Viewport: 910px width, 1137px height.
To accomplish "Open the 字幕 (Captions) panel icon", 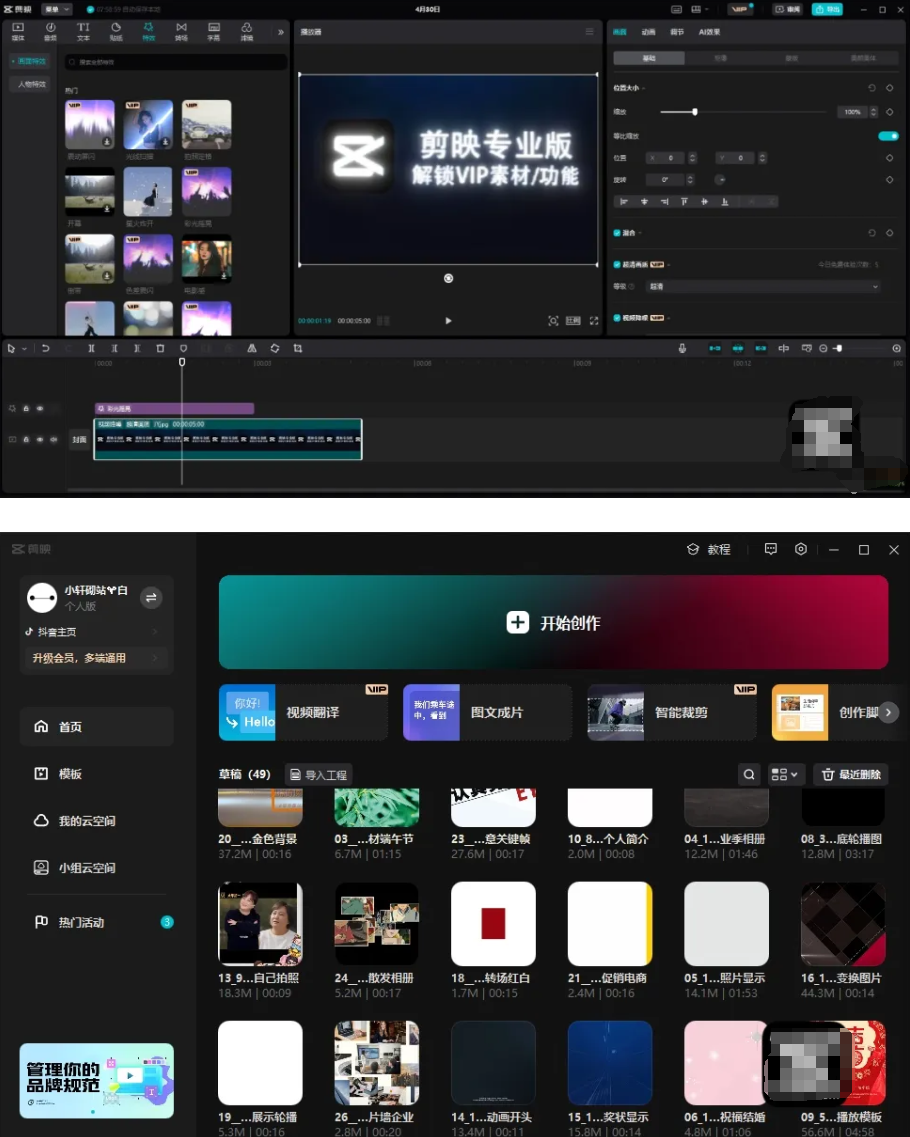I will click(x=214, y=31).
